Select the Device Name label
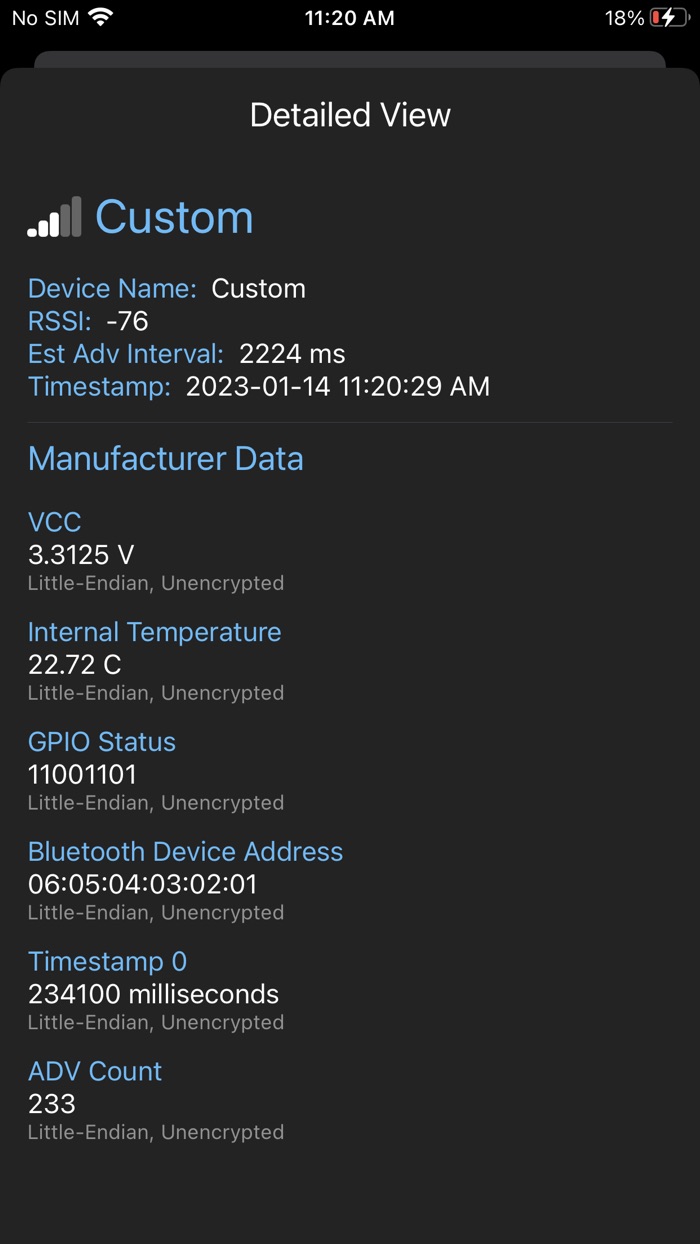 [x=112, y=289]
